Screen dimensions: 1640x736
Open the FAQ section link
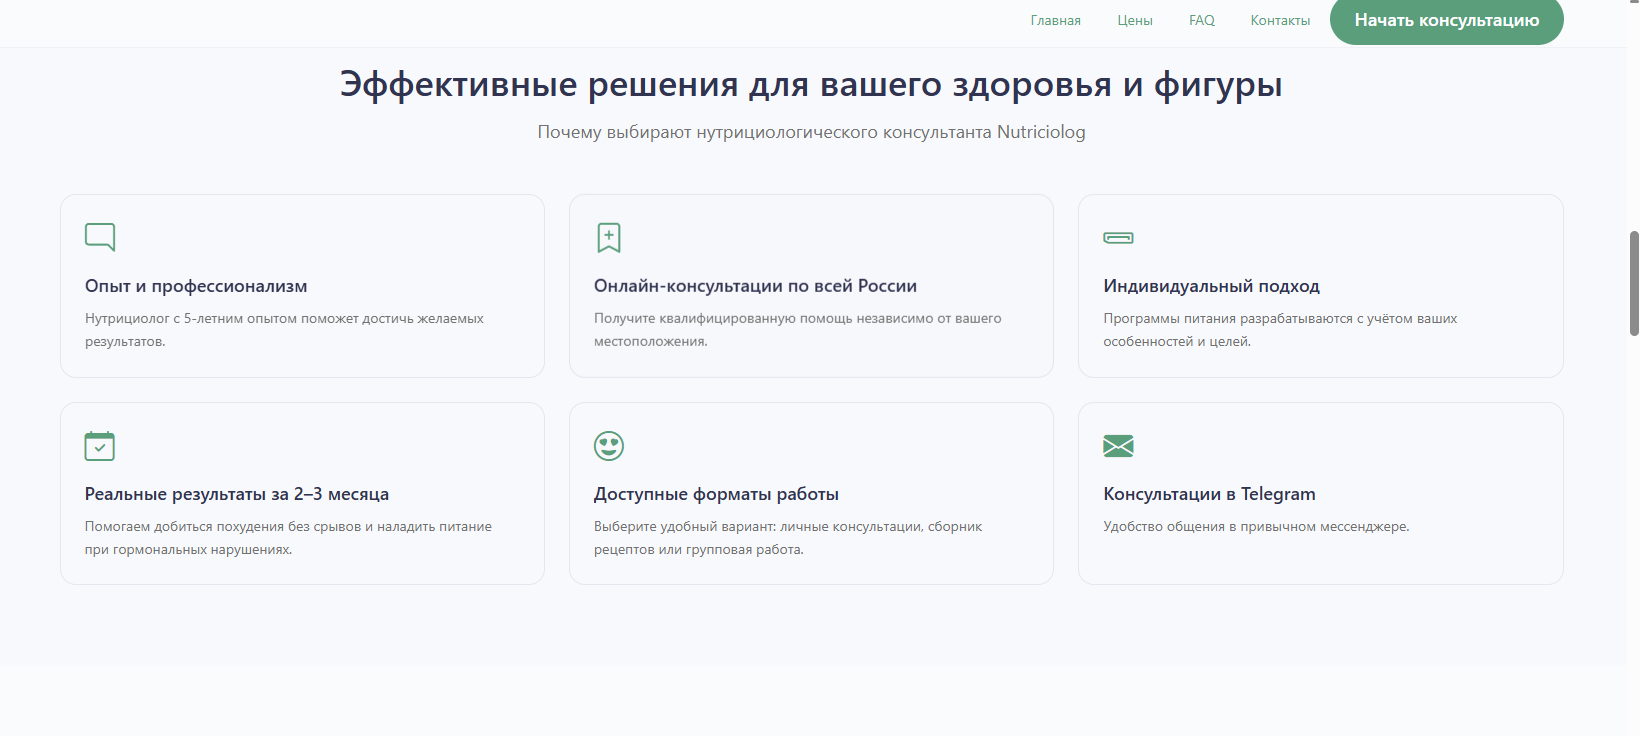click(1201, 21)
